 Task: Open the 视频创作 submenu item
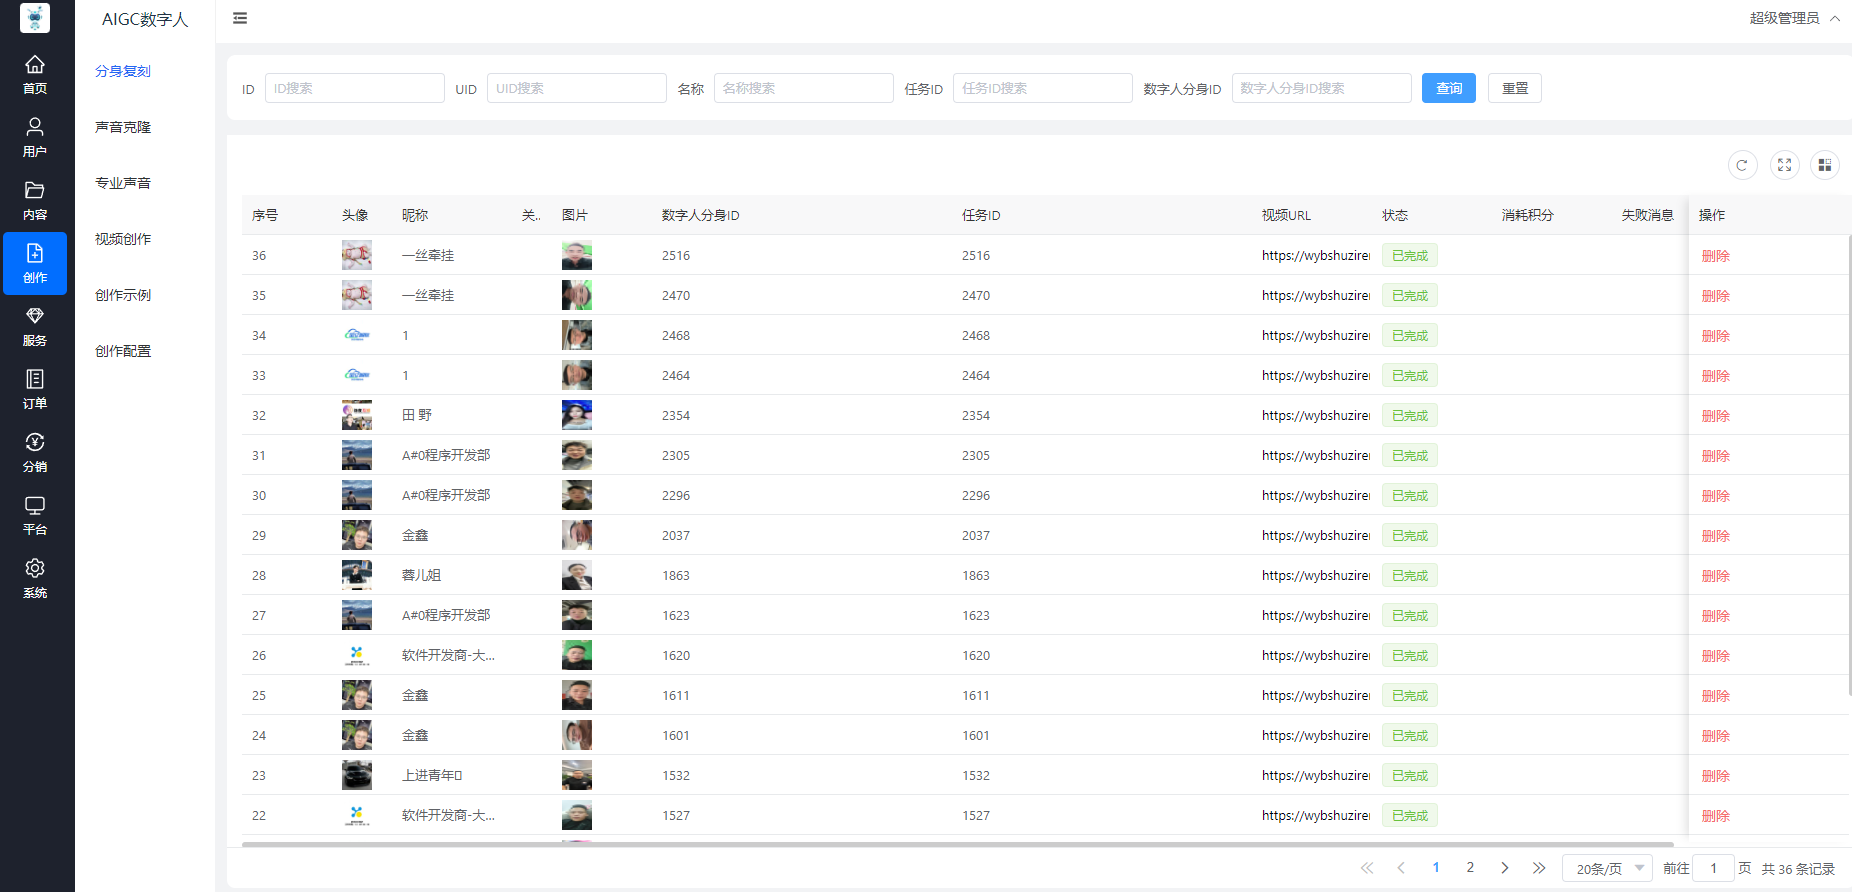123,239
